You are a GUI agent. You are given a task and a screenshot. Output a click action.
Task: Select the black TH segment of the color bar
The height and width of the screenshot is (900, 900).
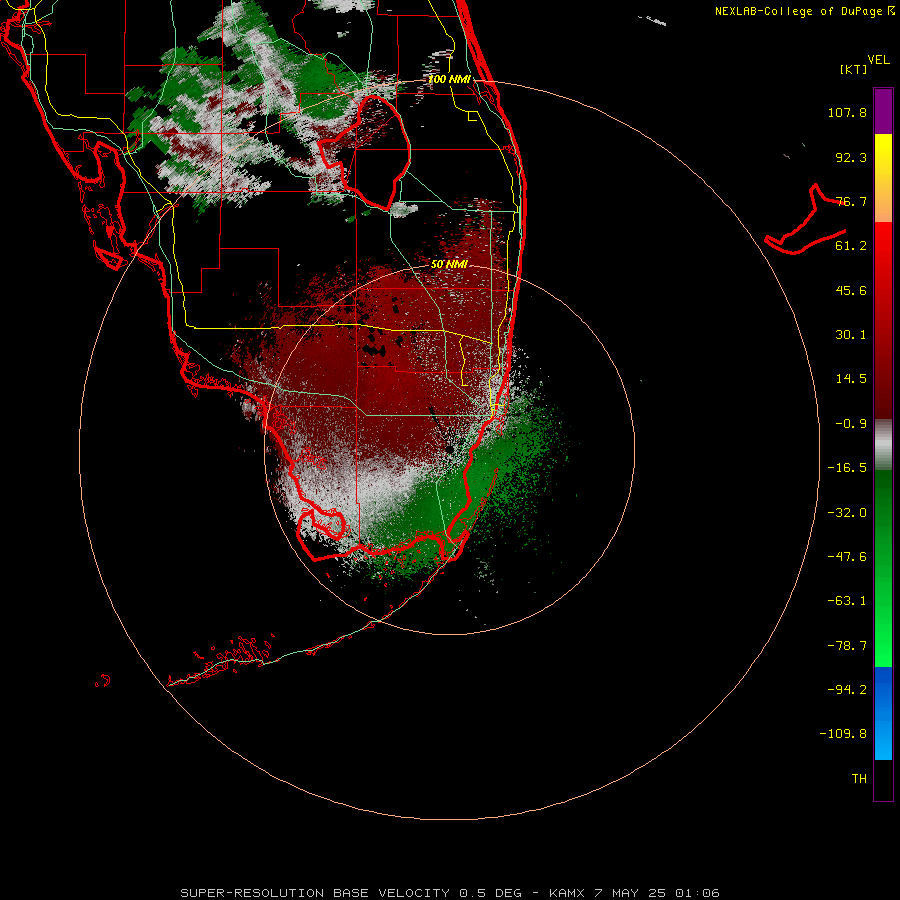(883, 779)
